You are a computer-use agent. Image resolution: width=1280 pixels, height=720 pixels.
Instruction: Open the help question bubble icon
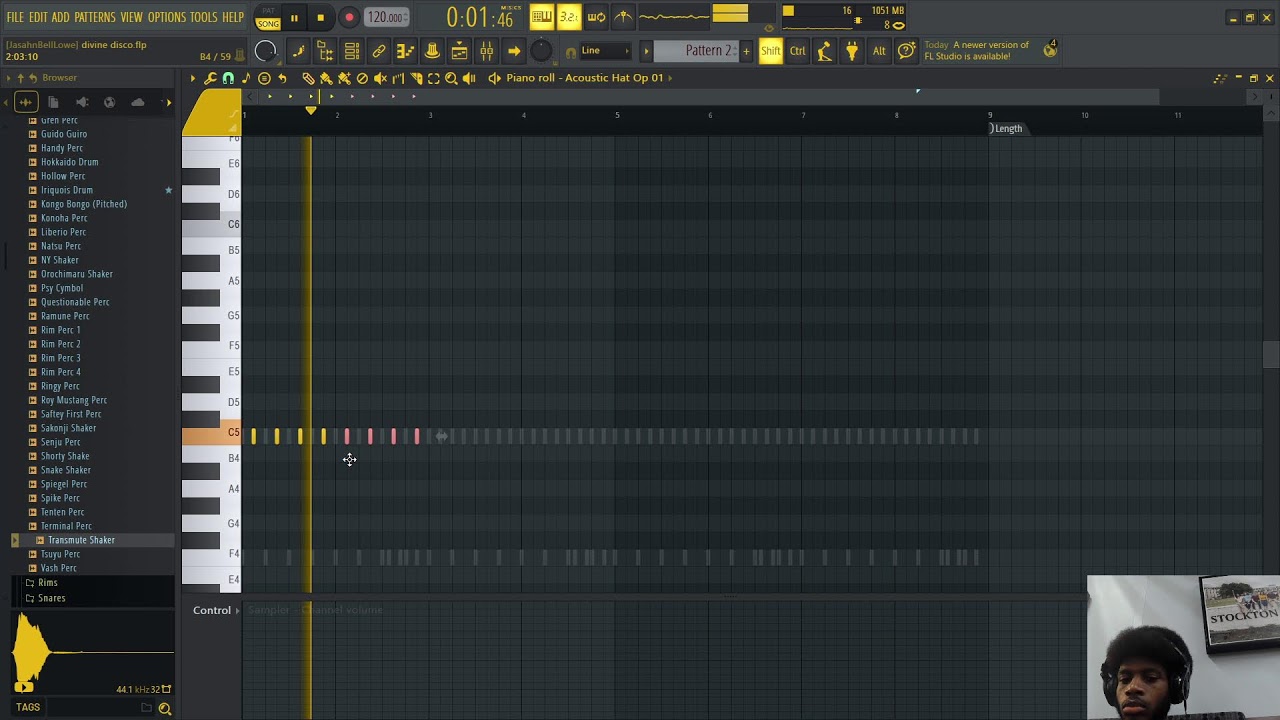coord(906,51)
